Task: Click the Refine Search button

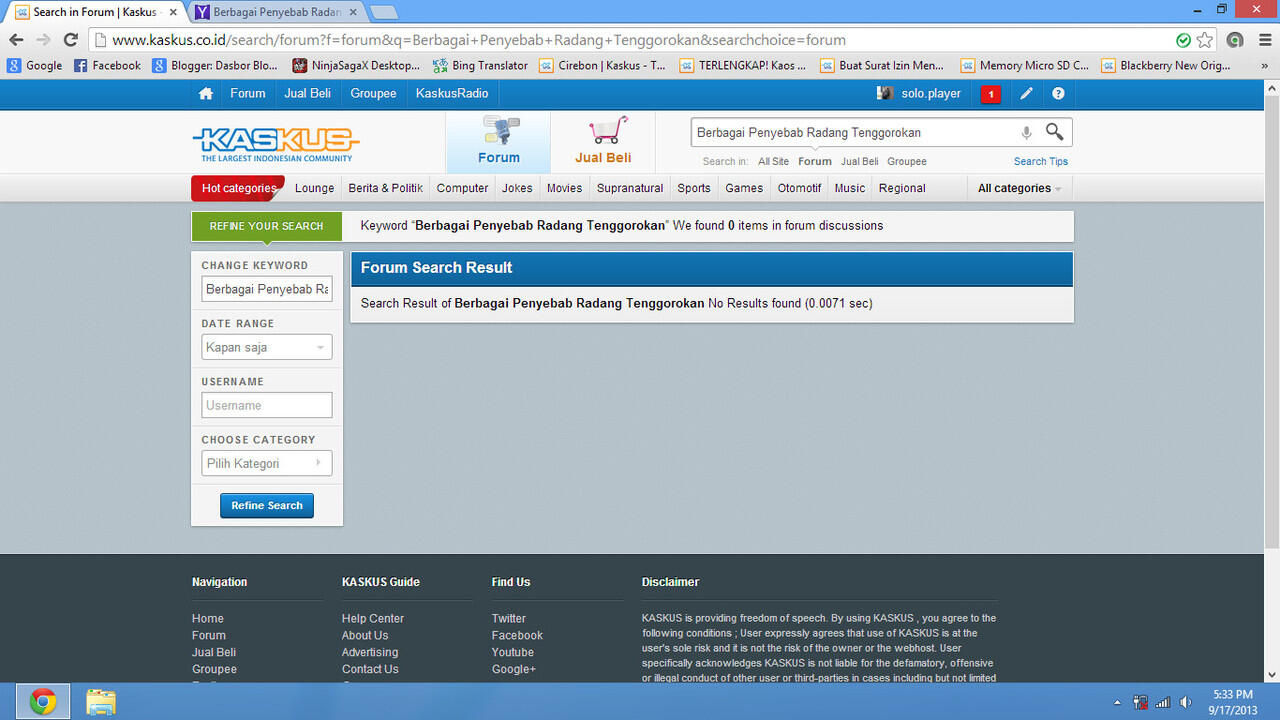Action: point(267,506)
